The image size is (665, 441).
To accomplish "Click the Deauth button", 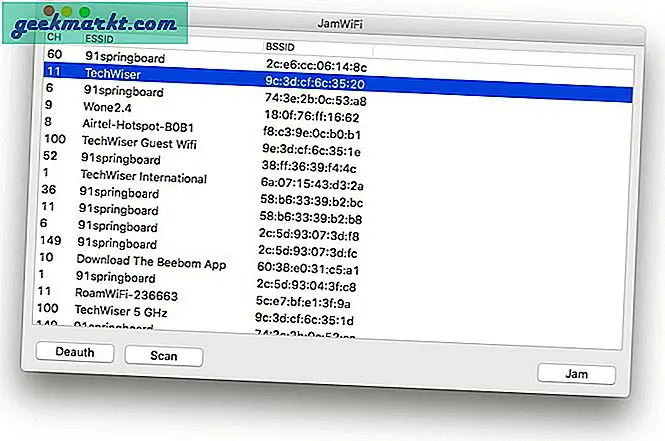I will click(75, 352).
